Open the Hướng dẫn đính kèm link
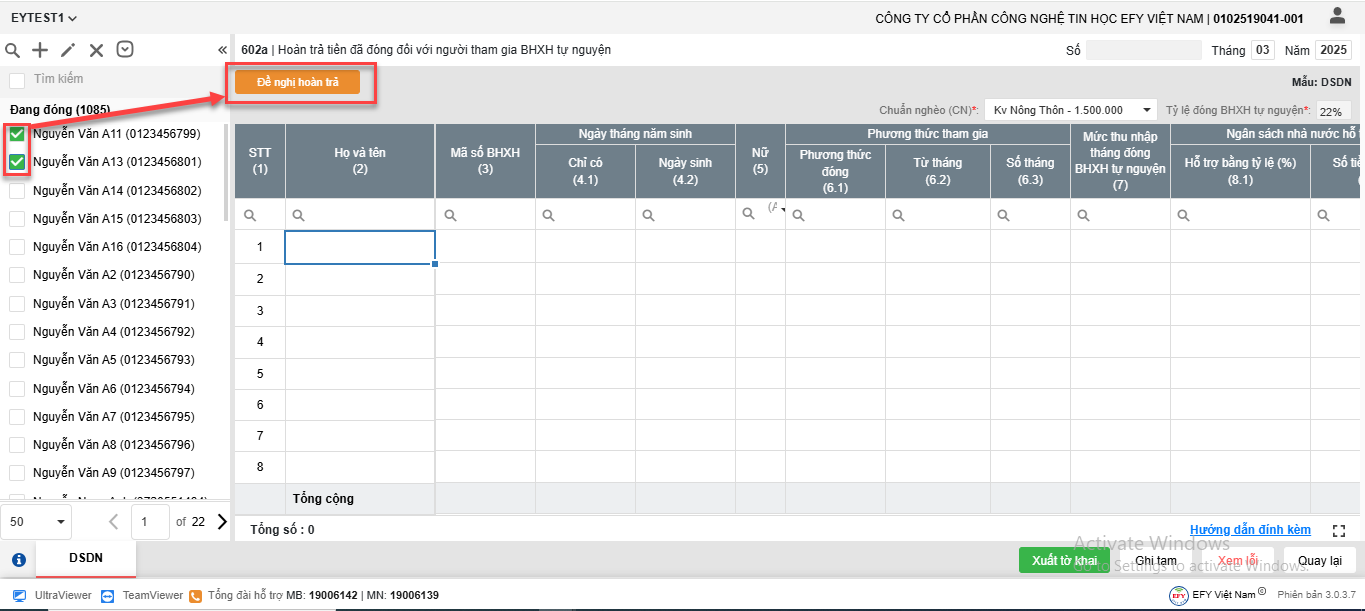 tap(1249, 530)
